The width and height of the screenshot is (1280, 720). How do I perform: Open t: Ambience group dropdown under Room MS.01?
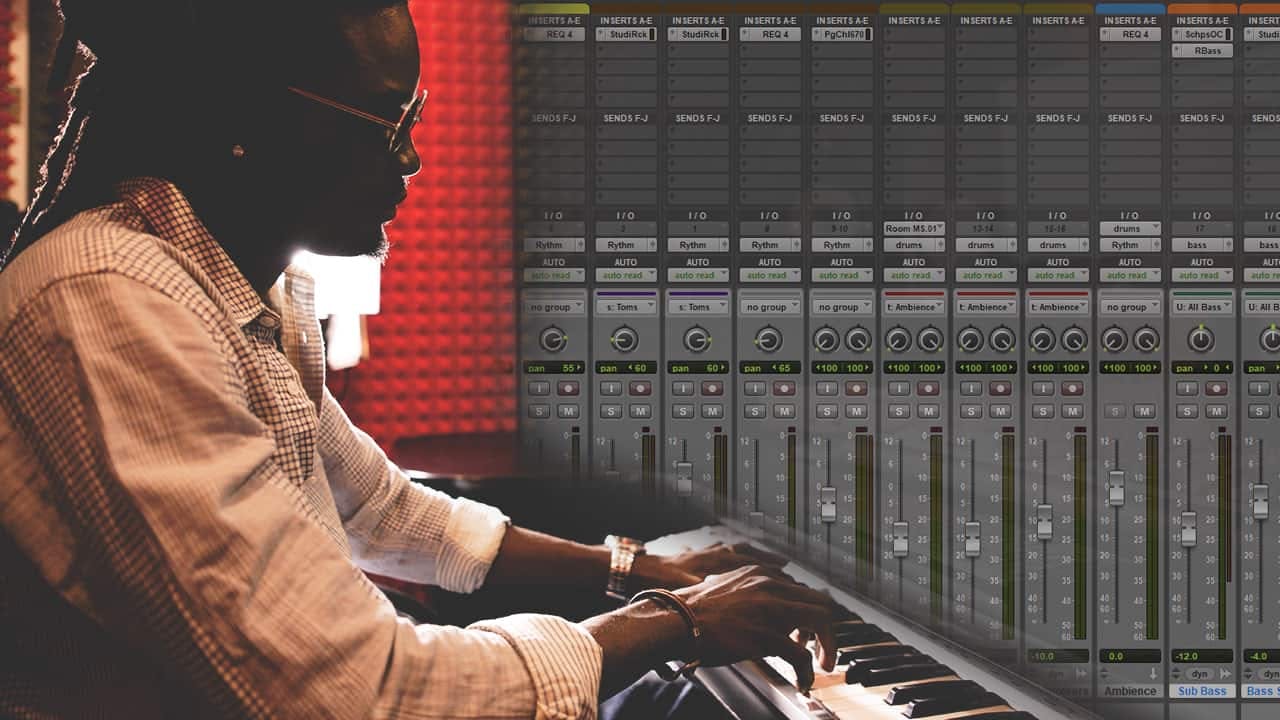(914, 307)
